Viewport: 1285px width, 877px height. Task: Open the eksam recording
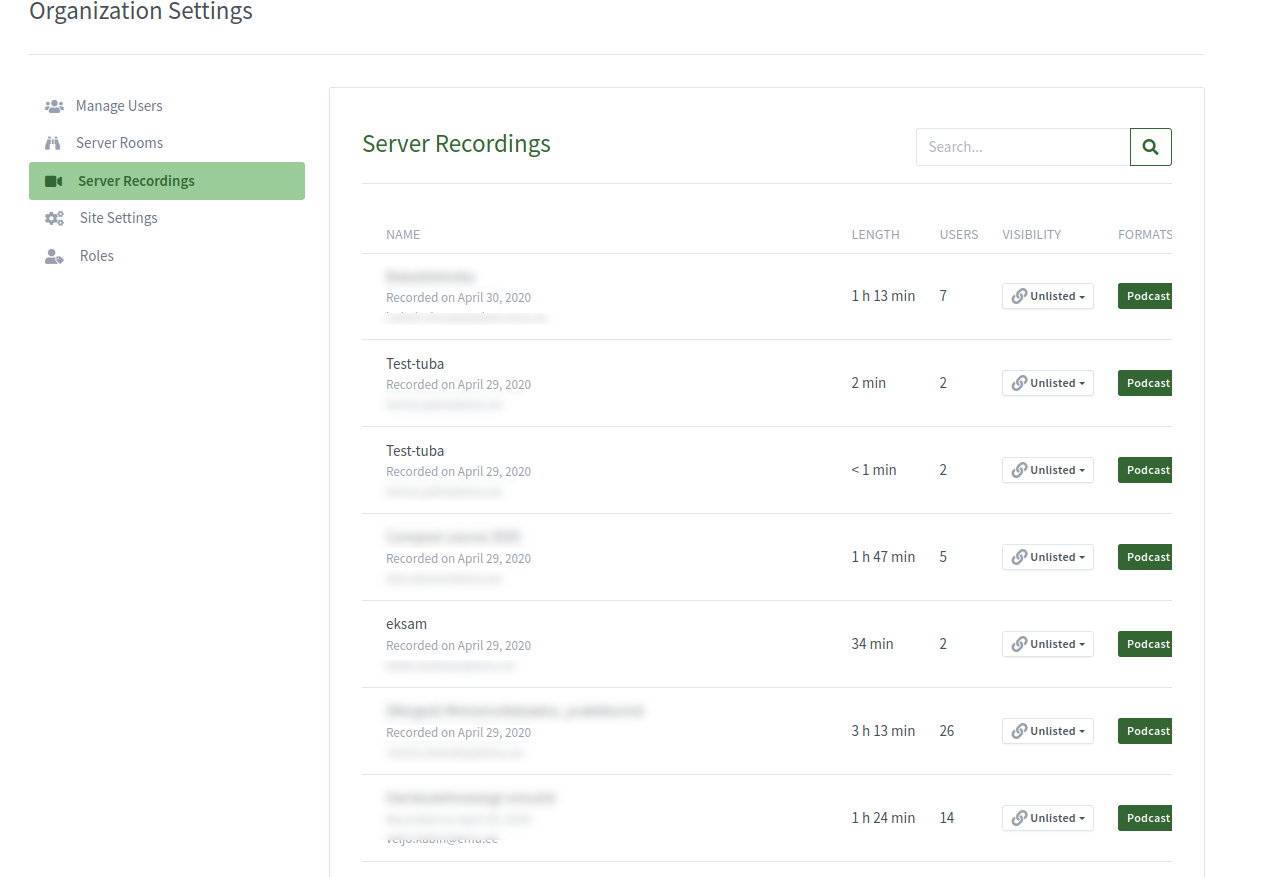[406, 623]
